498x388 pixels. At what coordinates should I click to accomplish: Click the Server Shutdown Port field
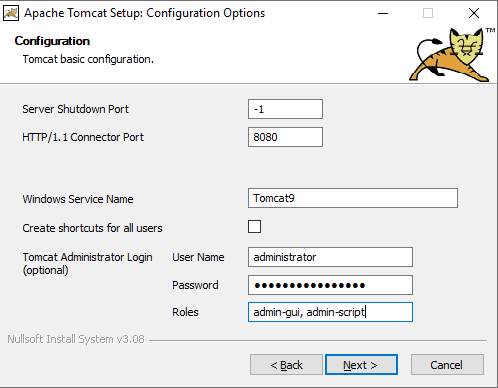(x=285, y=109)
